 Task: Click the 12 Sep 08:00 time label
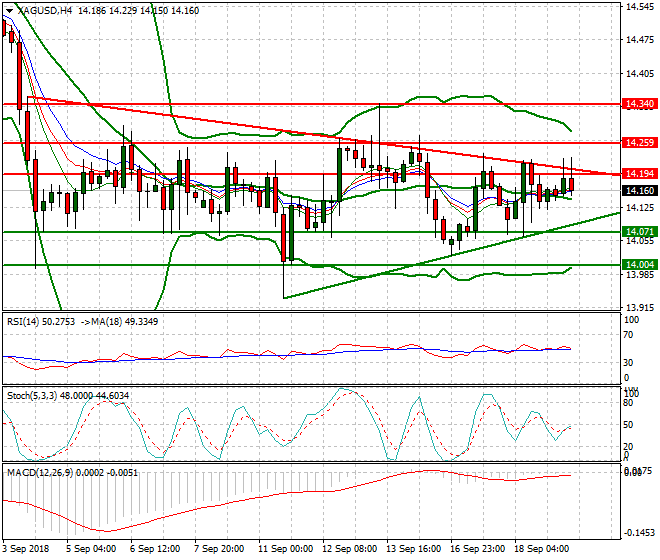tap(350, 549)
